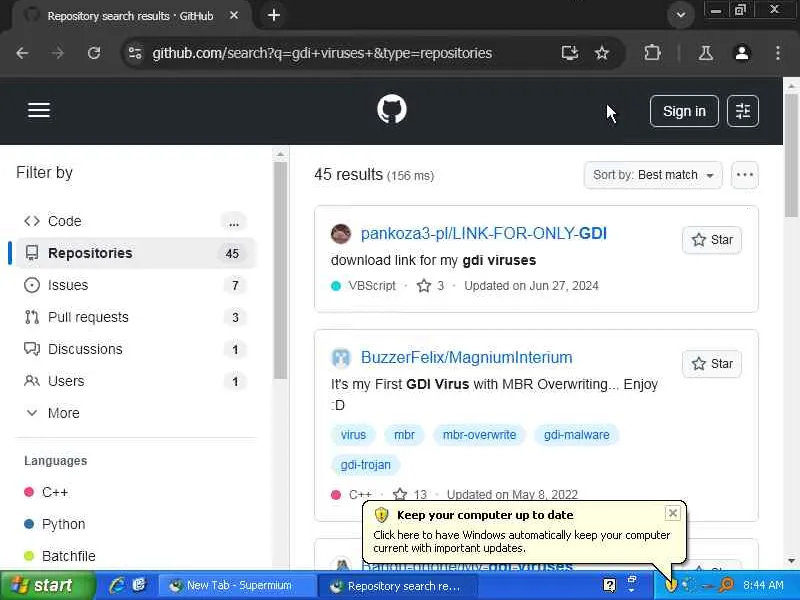The width and height of the screenshot is (800, 600).
Task: Switch to Repository search taskbar button
Action: pyautogui.click(x=397, y=586)
